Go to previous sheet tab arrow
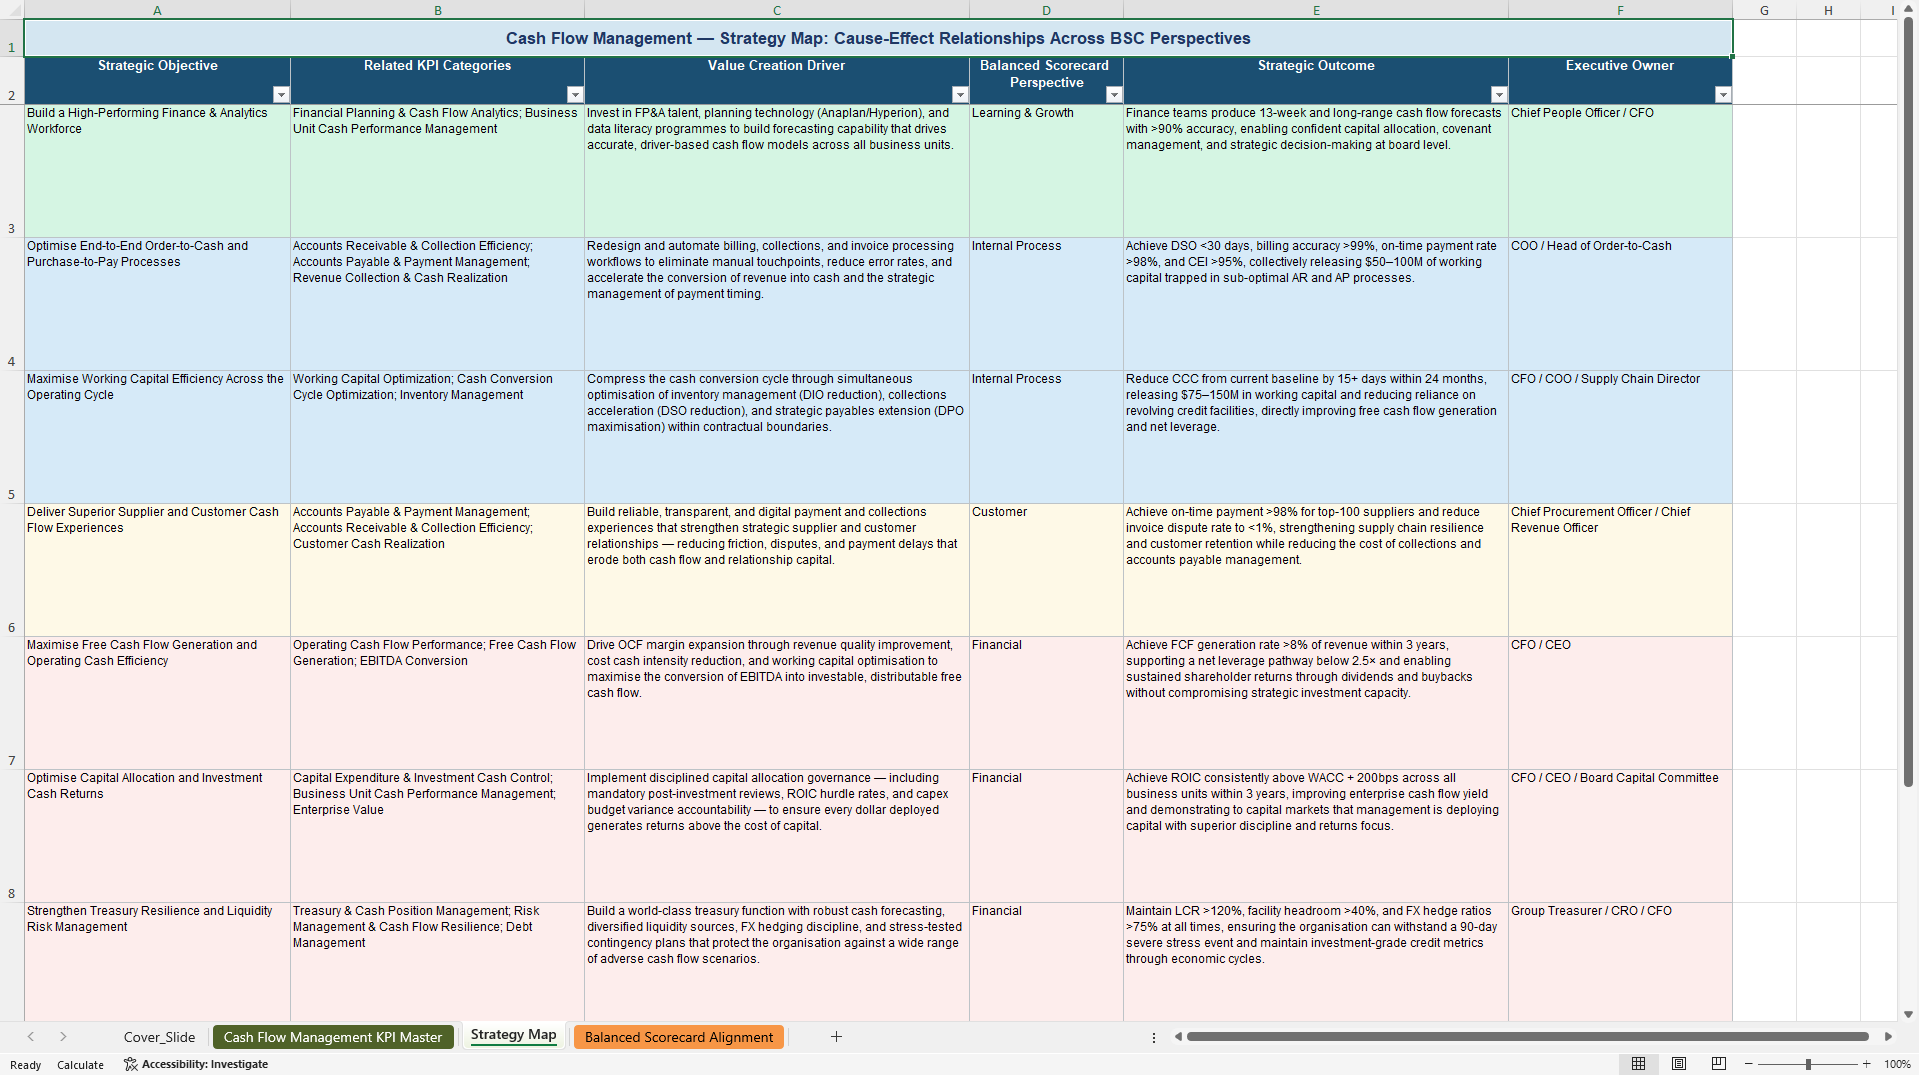 31,1037
